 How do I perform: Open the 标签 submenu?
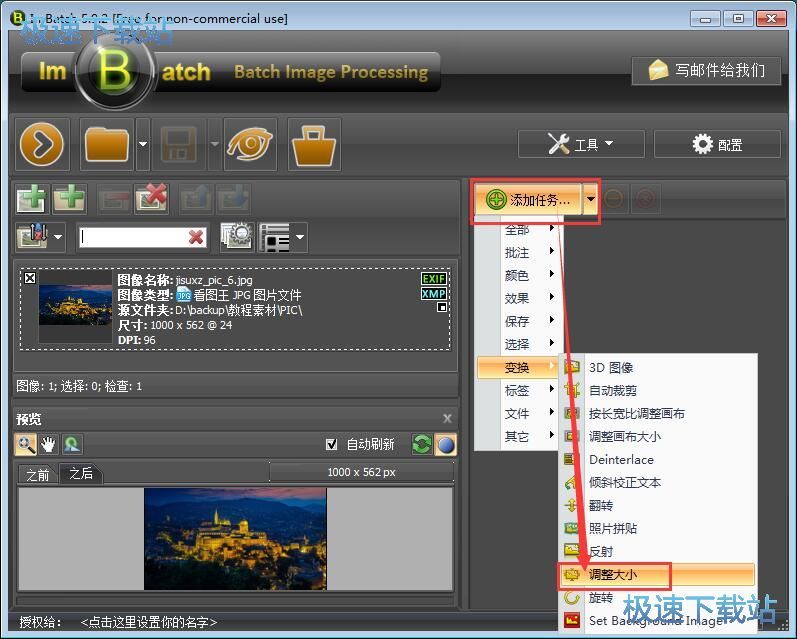point(518,390)
